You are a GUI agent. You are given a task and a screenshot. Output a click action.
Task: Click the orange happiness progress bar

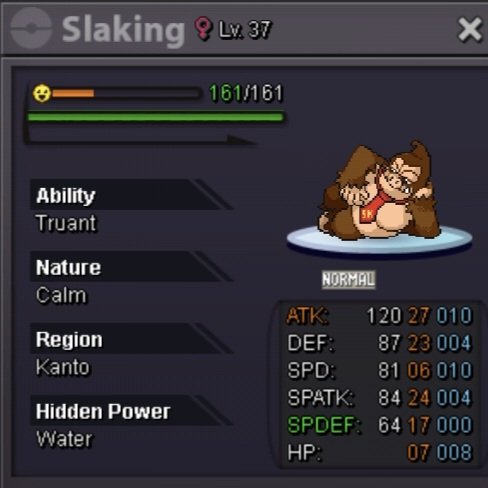(126, 93)
